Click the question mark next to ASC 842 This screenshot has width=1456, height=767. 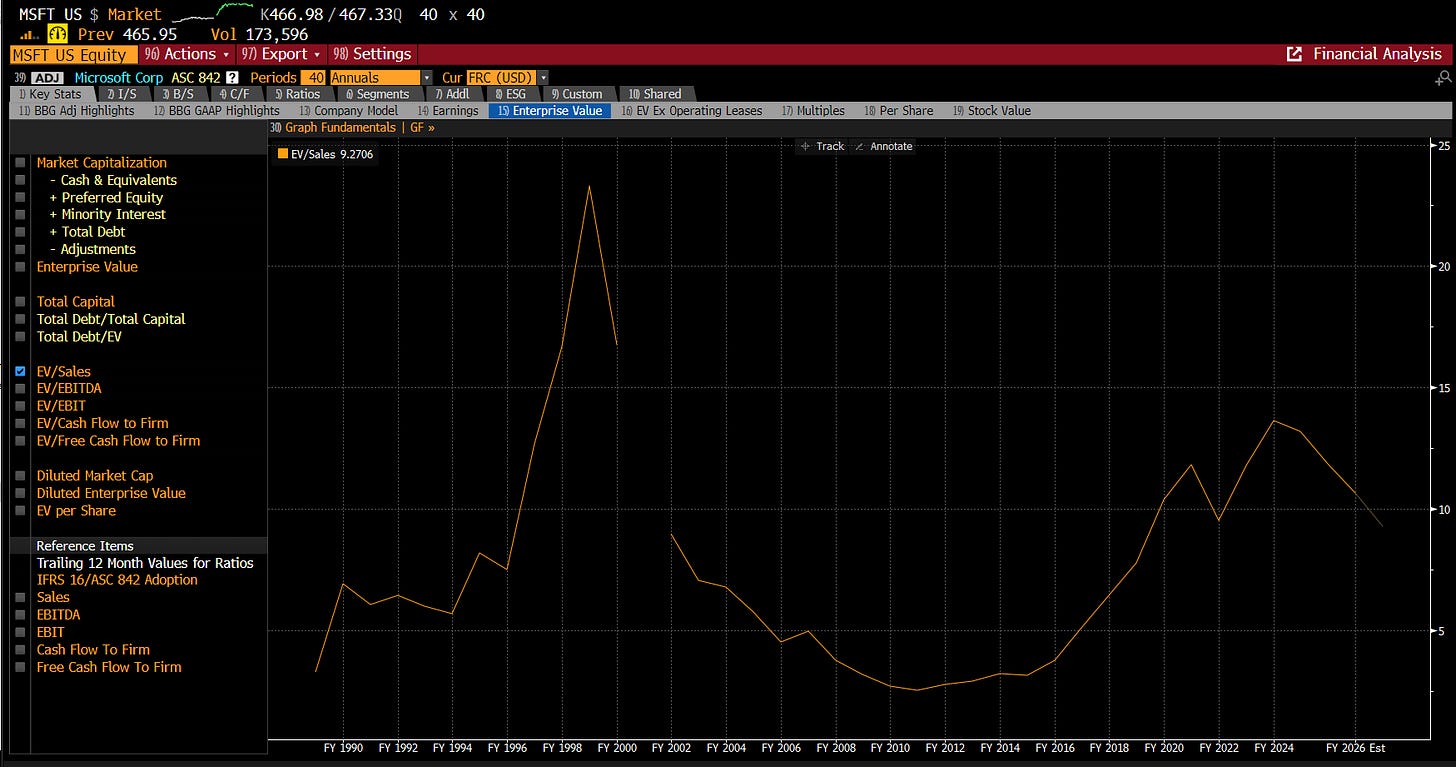click(232, 77)
